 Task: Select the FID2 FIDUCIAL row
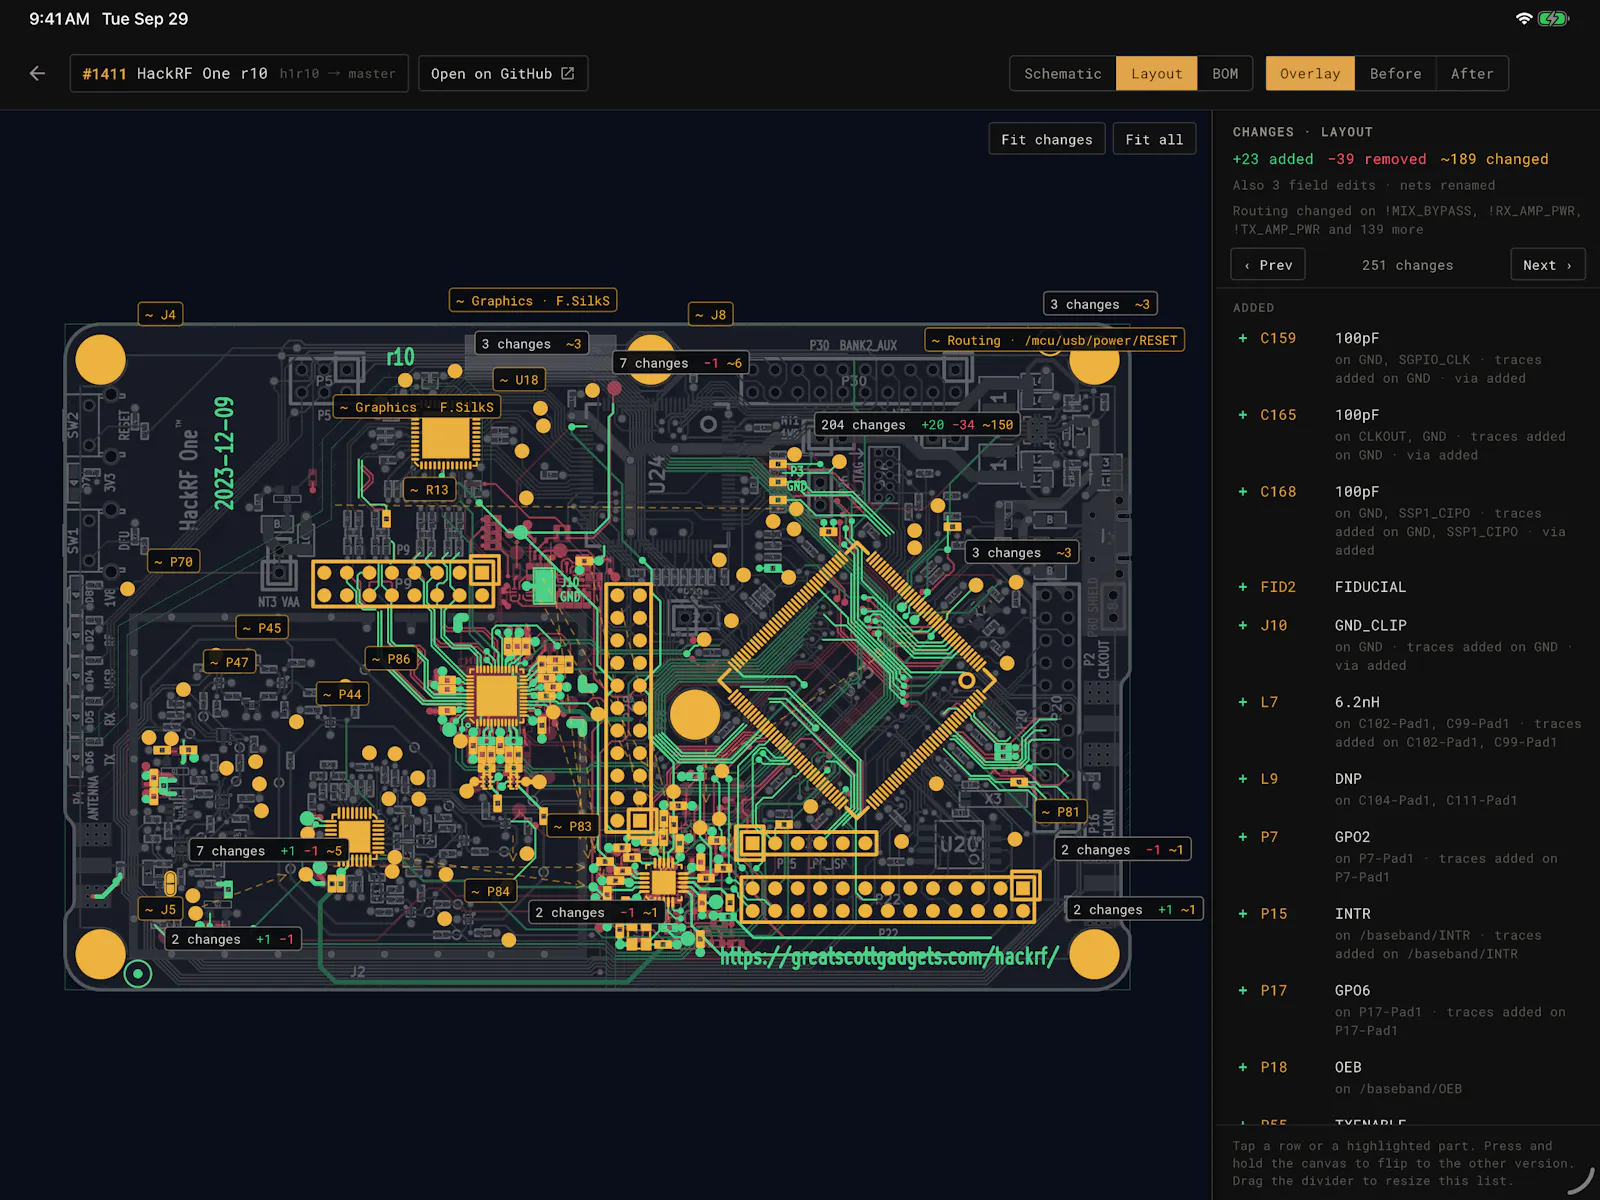(x=1406, y=587)
